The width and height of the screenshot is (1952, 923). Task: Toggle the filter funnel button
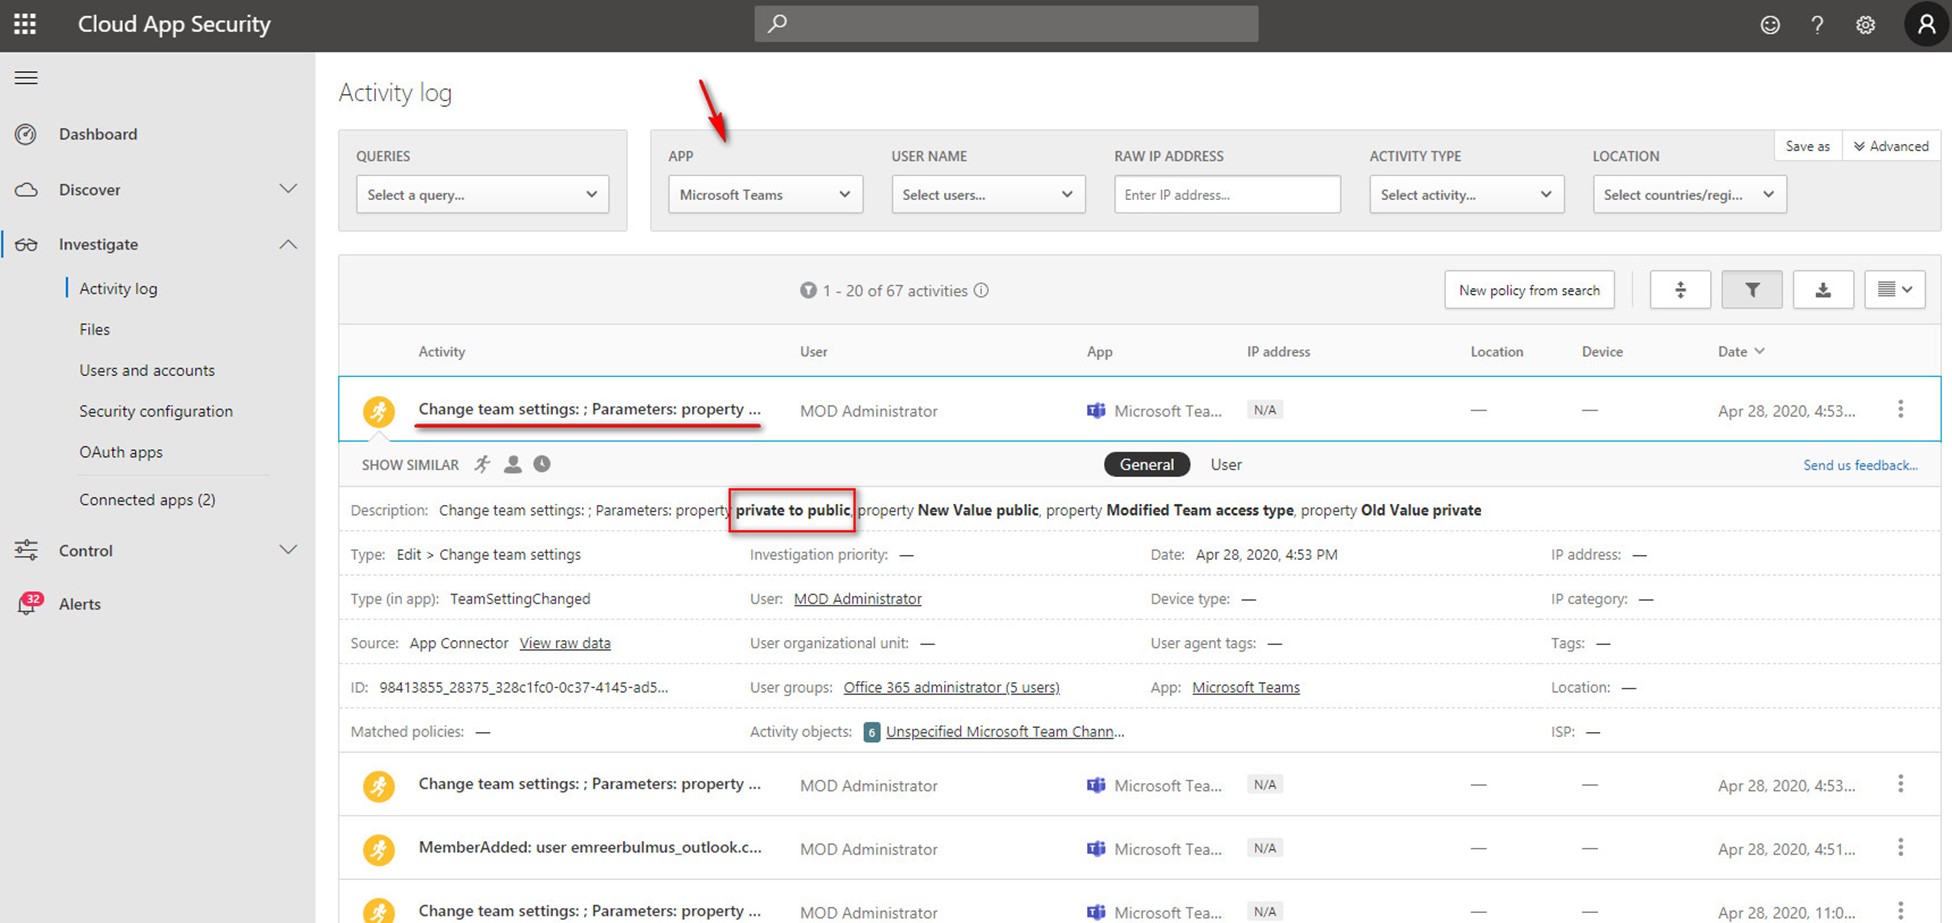1752,290
